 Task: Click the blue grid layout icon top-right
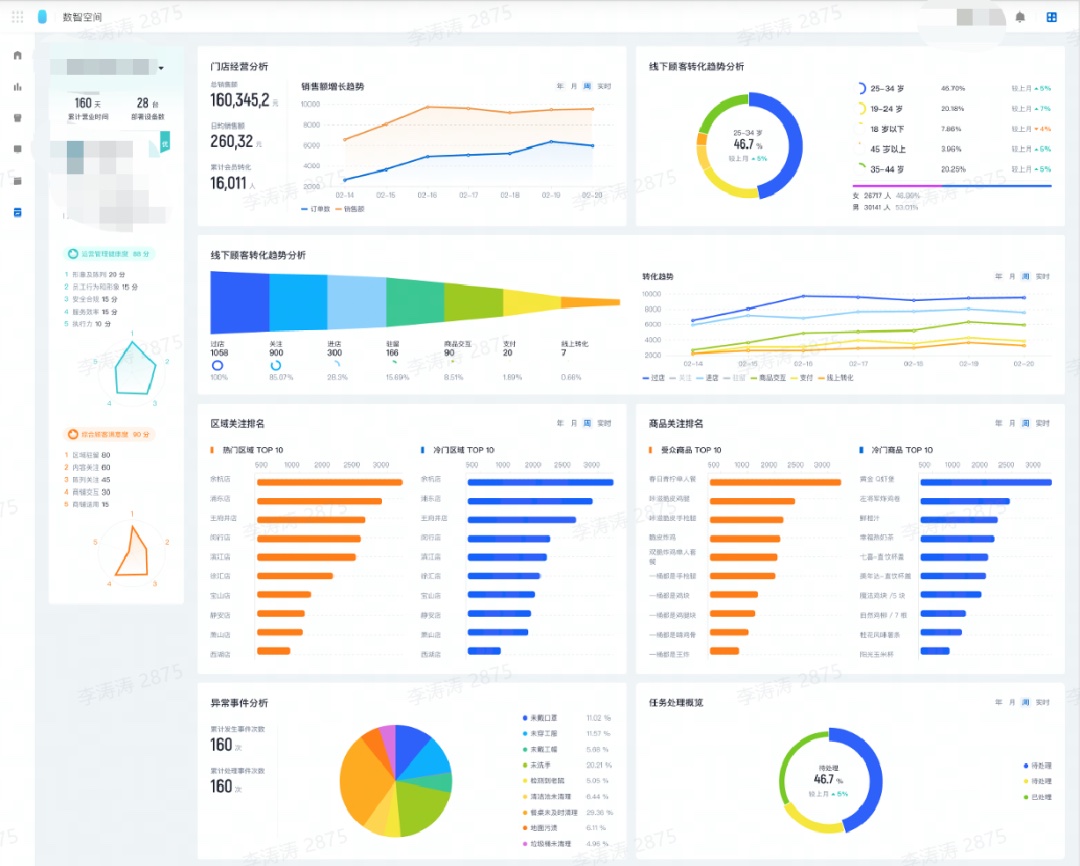[x=1051, y=17]
